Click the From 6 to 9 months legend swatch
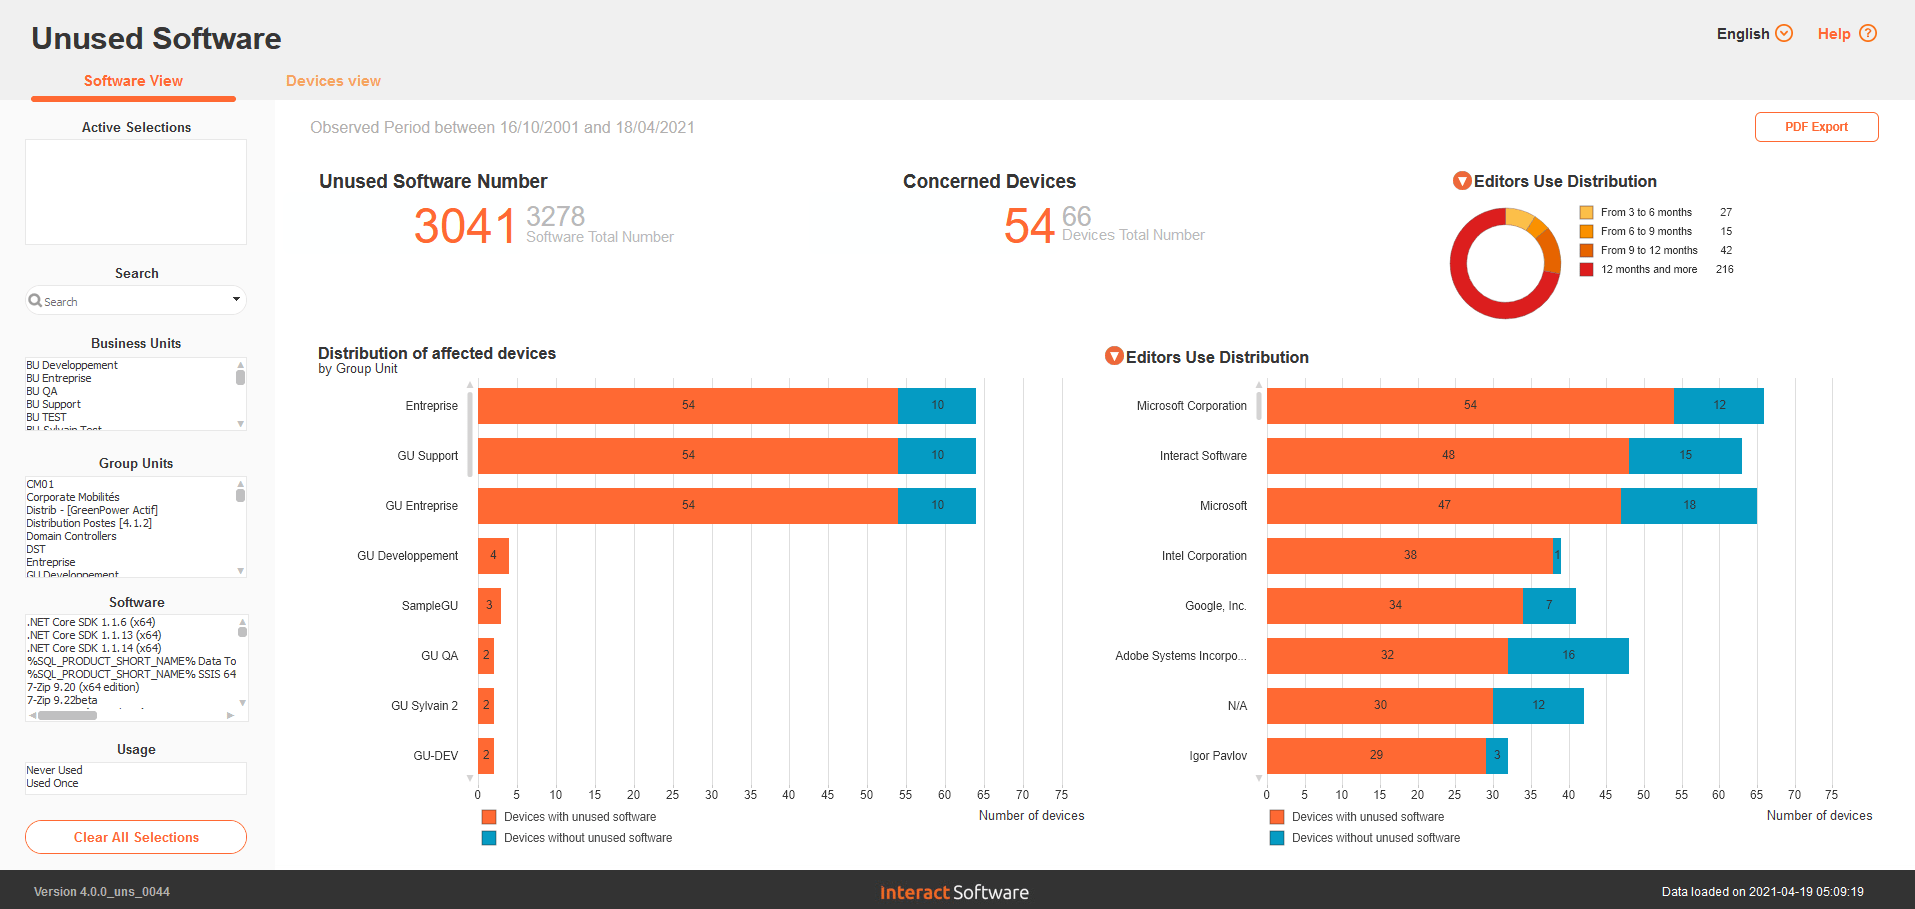The image size is (1915, 909). (x=1586, y=231)
